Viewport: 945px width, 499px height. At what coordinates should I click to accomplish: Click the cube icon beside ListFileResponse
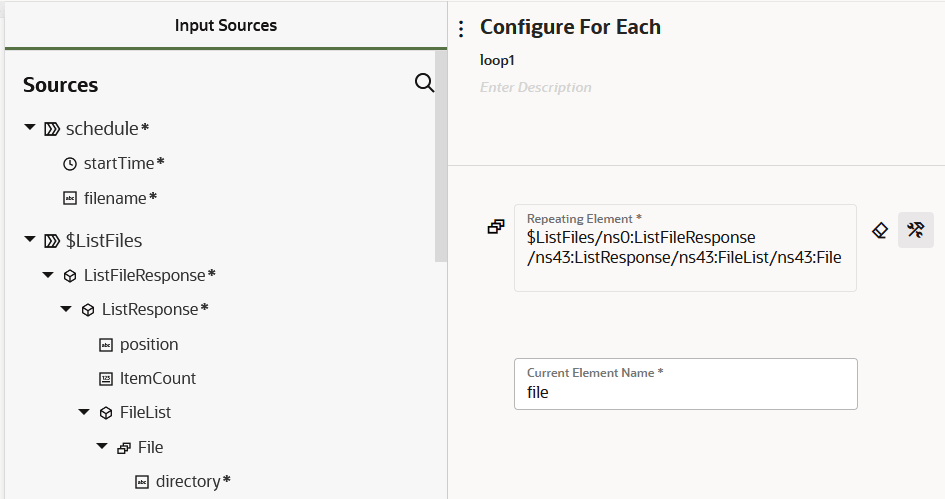point(70,275)
